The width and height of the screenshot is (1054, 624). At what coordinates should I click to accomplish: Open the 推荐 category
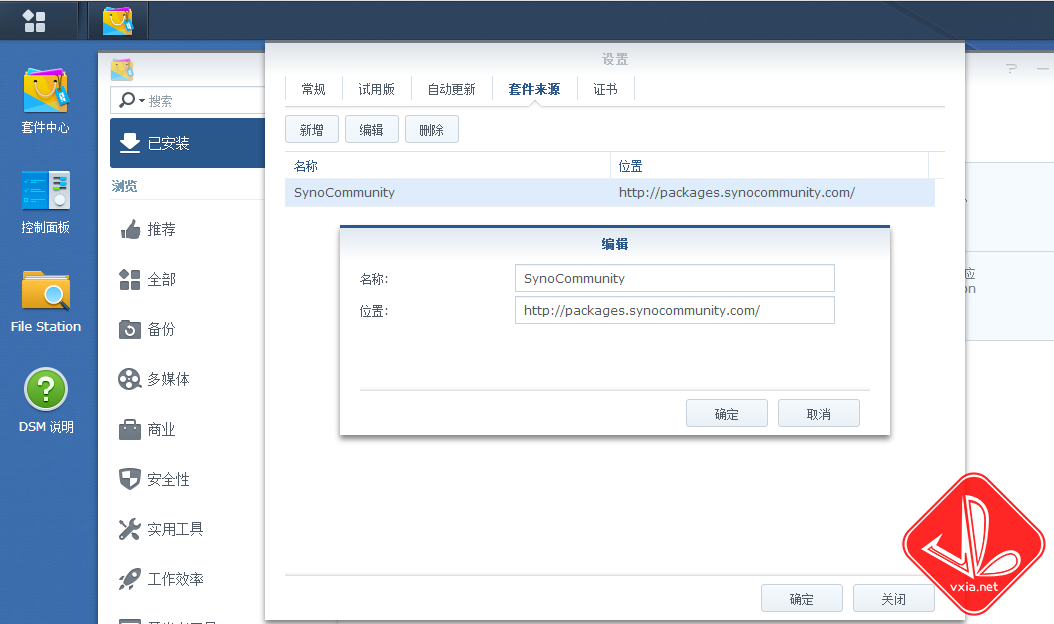tap(188, 229)
